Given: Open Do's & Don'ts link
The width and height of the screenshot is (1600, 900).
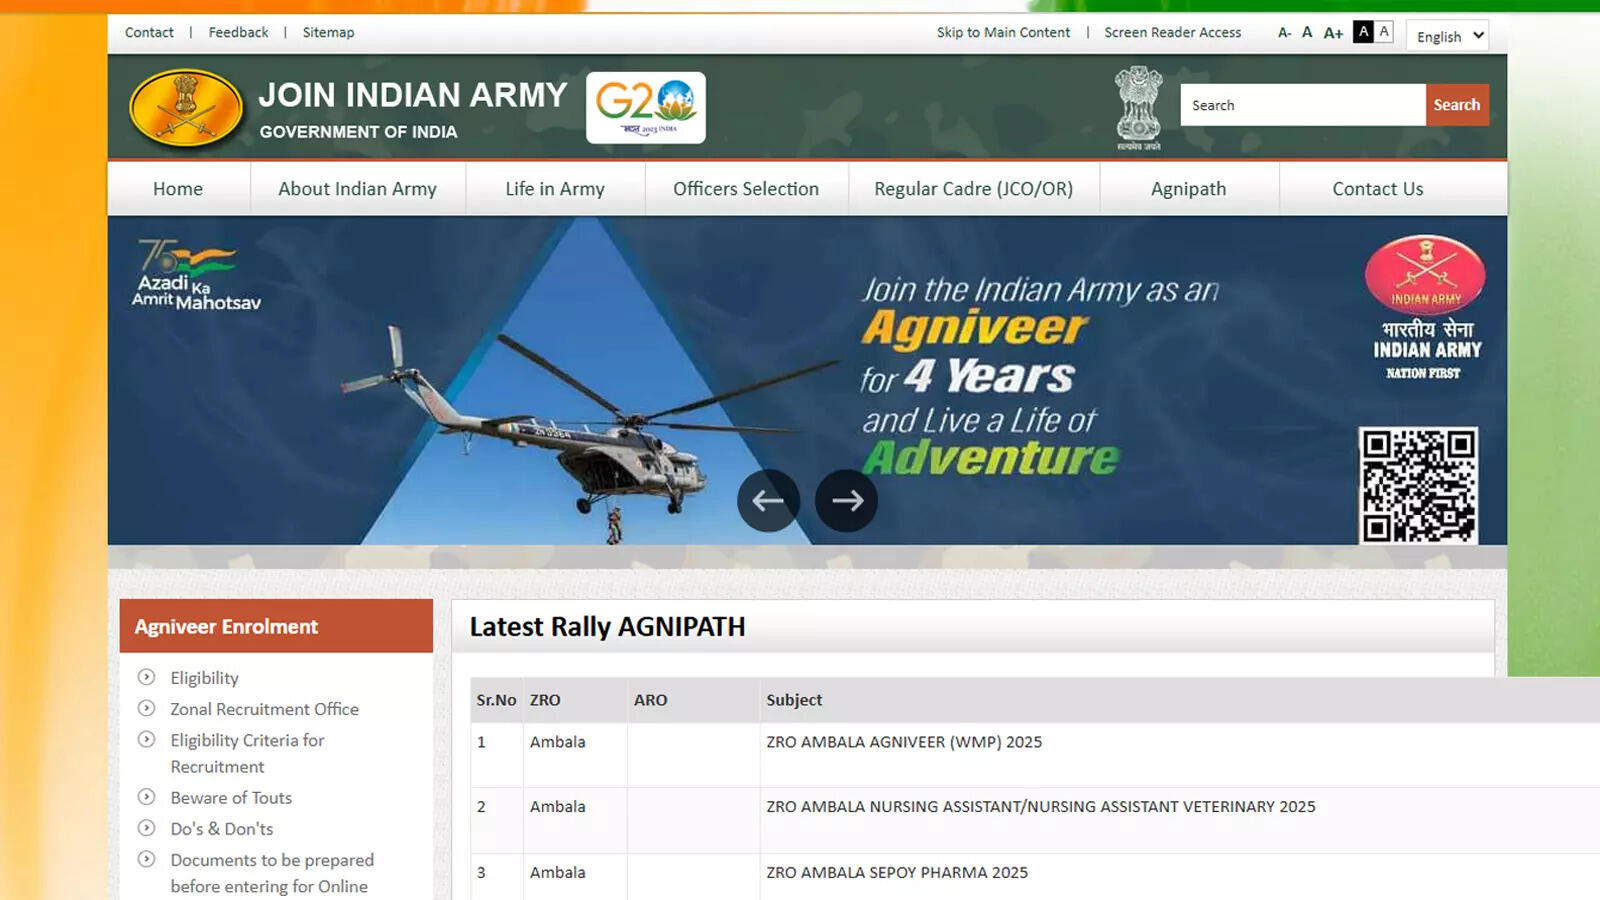Looking at the screenshot, I should [221, 829].
